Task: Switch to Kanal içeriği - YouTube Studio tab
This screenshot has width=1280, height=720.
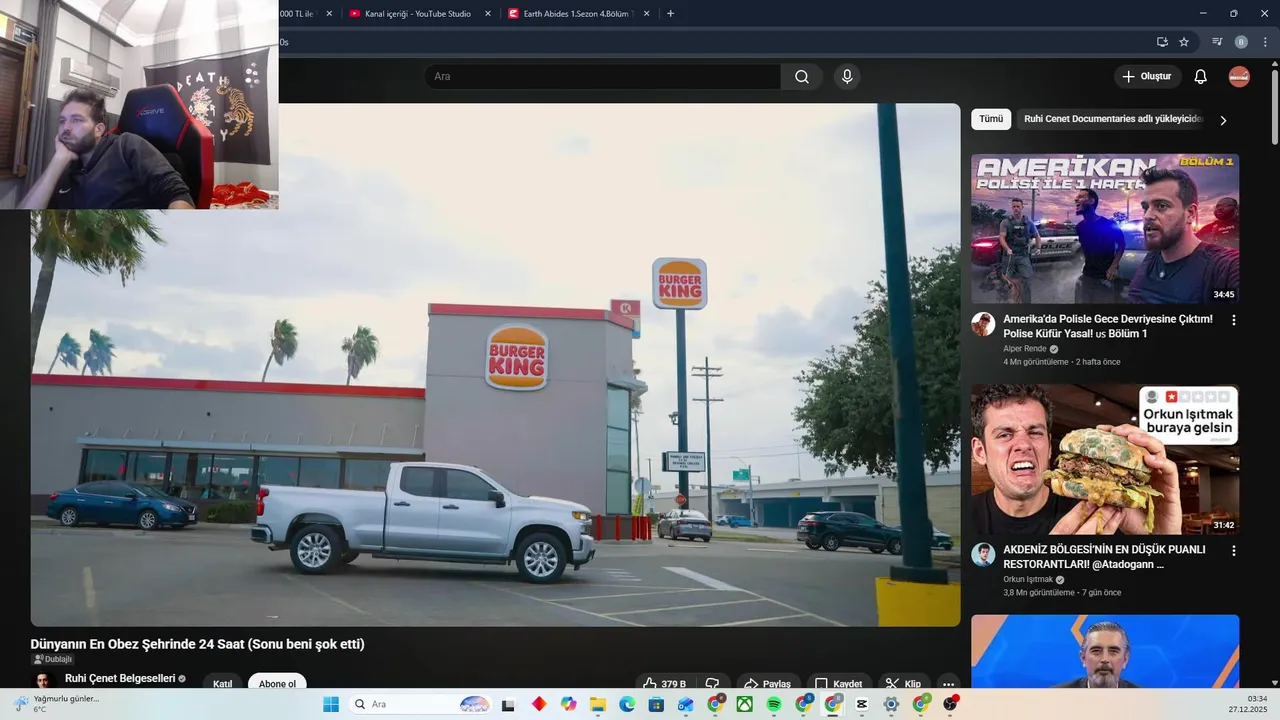Action: [x=418, y=14]
